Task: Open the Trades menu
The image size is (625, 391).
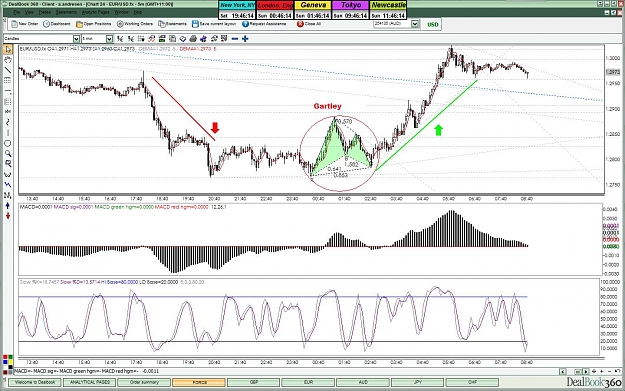Action: pyautogui.click(x=44, y=13)
